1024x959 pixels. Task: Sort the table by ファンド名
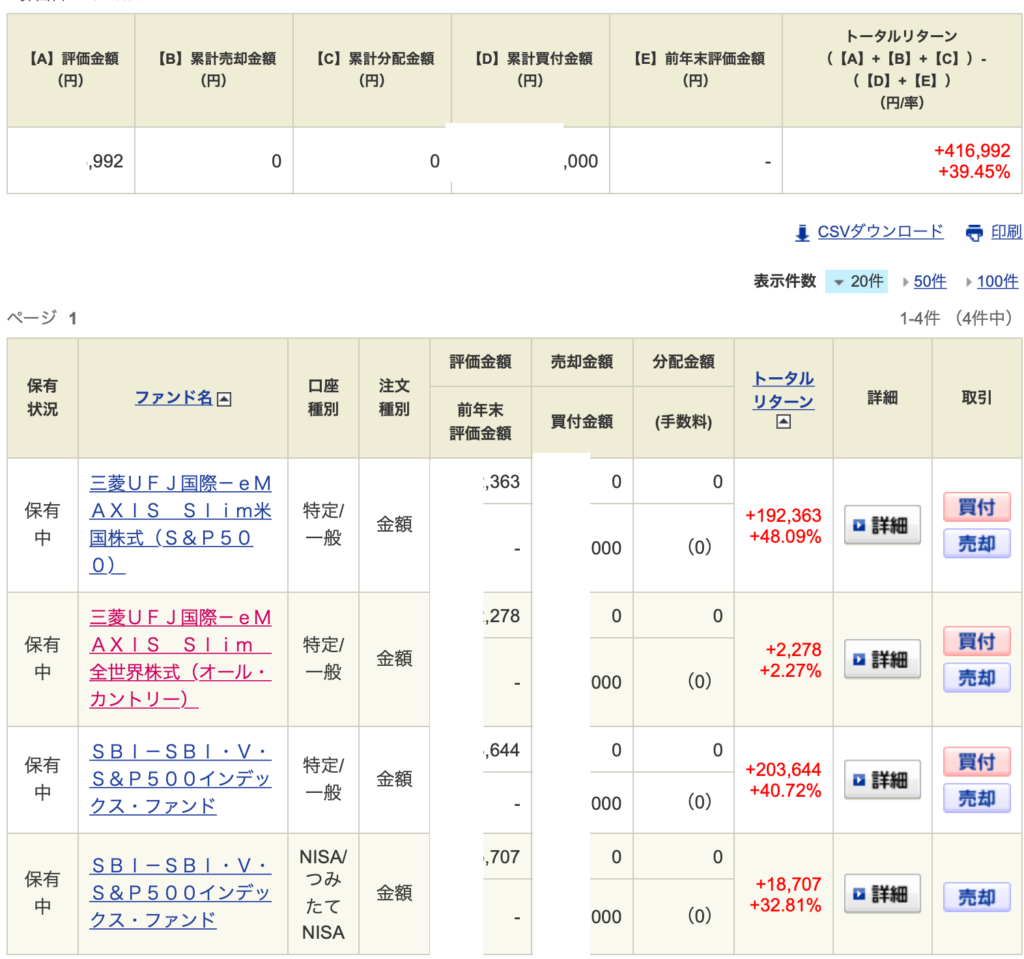pyautogui.click(x=174, y=398)
